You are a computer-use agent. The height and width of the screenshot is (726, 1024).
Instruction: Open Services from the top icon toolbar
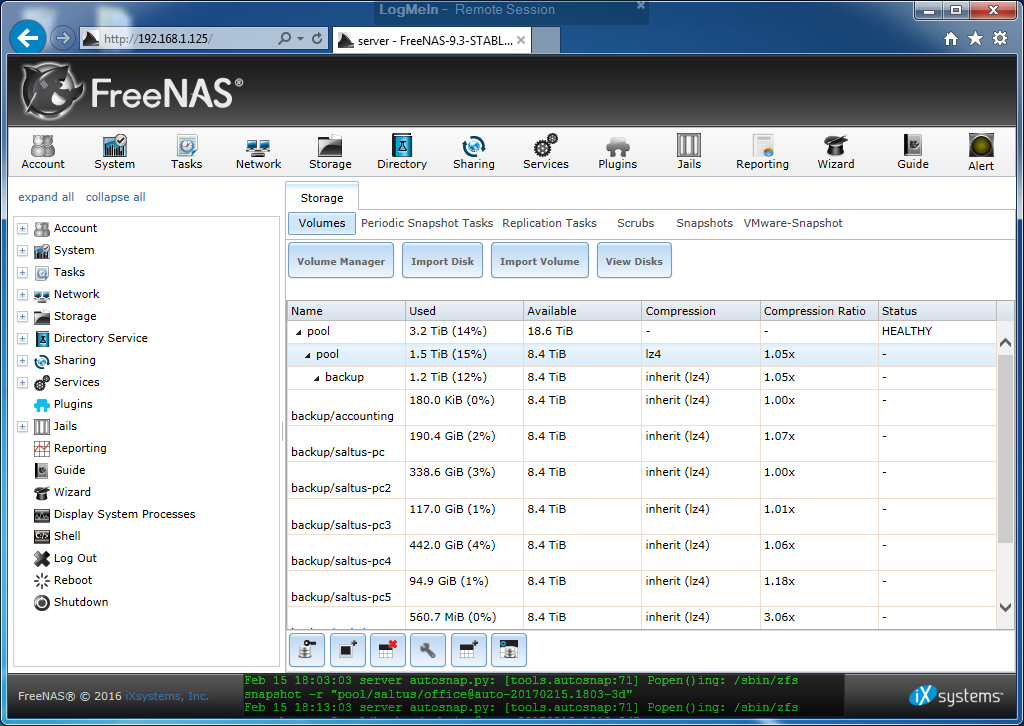(546, 151)
